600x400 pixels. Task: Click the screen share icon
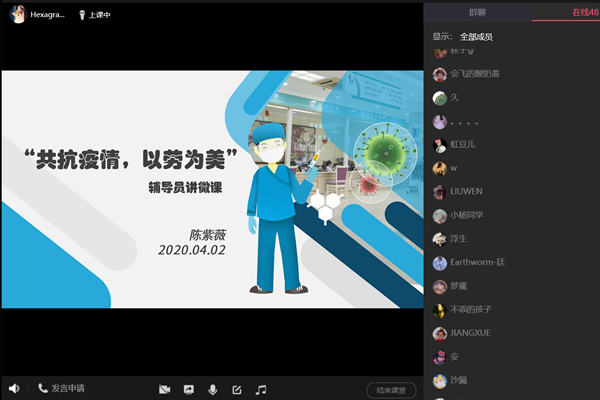pyautogui.click(x=188, y=389)
